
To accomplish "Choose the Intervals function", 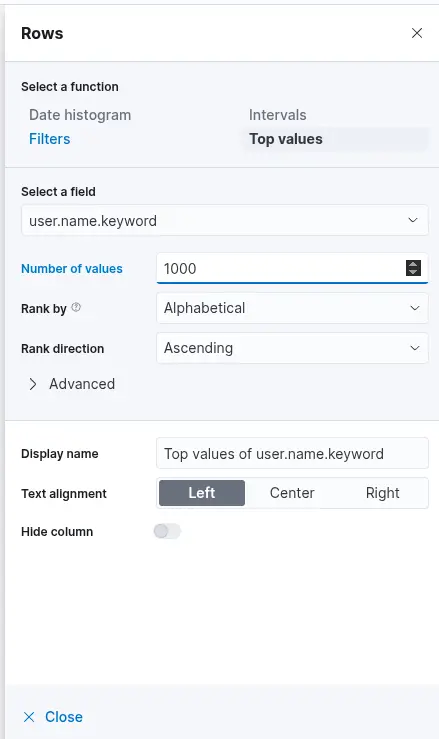I will click(278, 115).
